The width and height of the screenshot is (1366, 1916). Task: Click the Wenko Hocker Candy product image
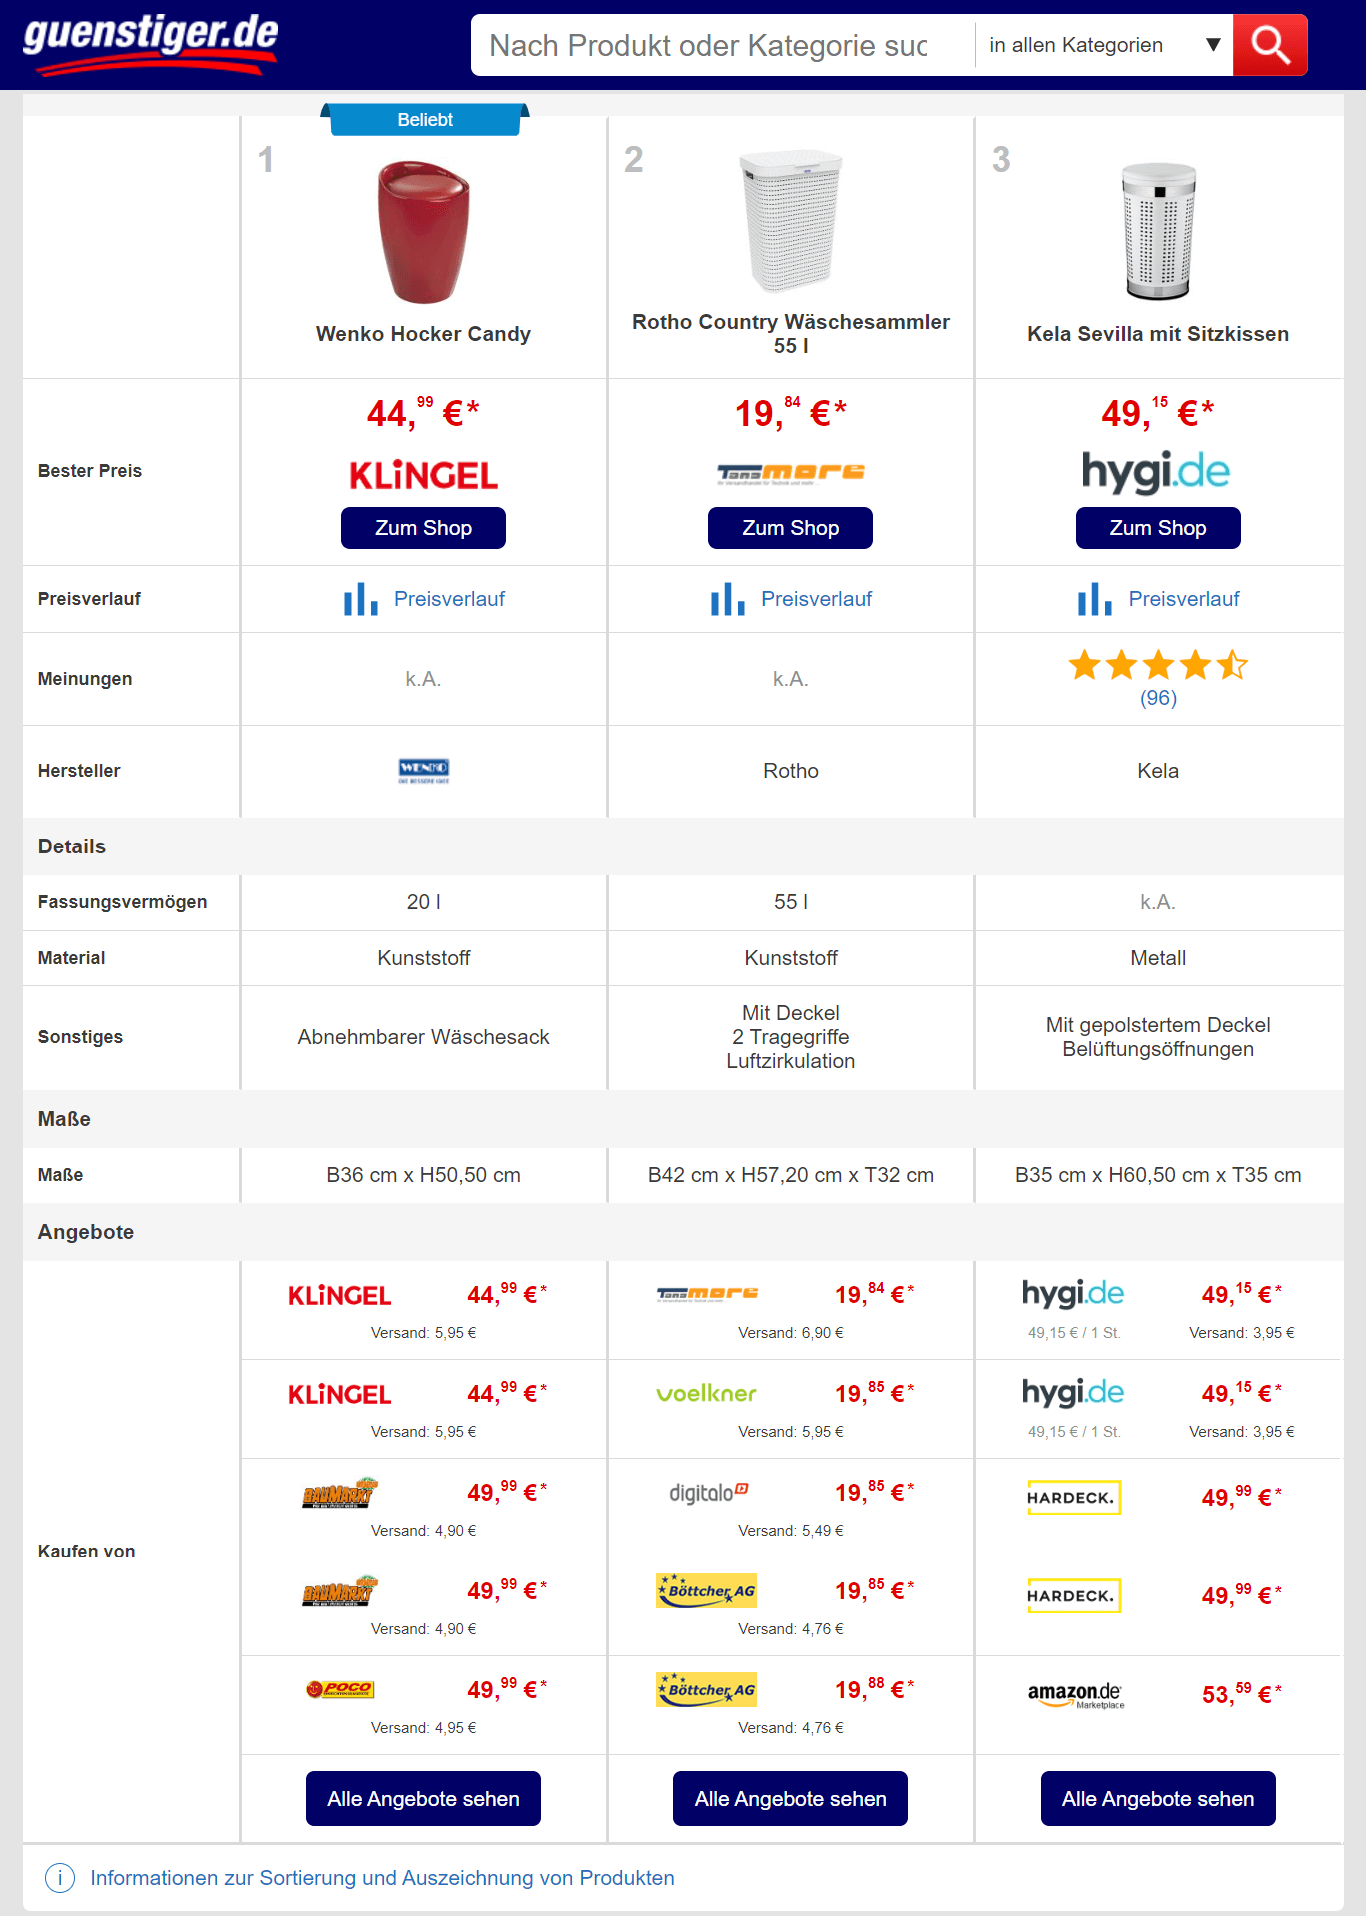point(424,232)
